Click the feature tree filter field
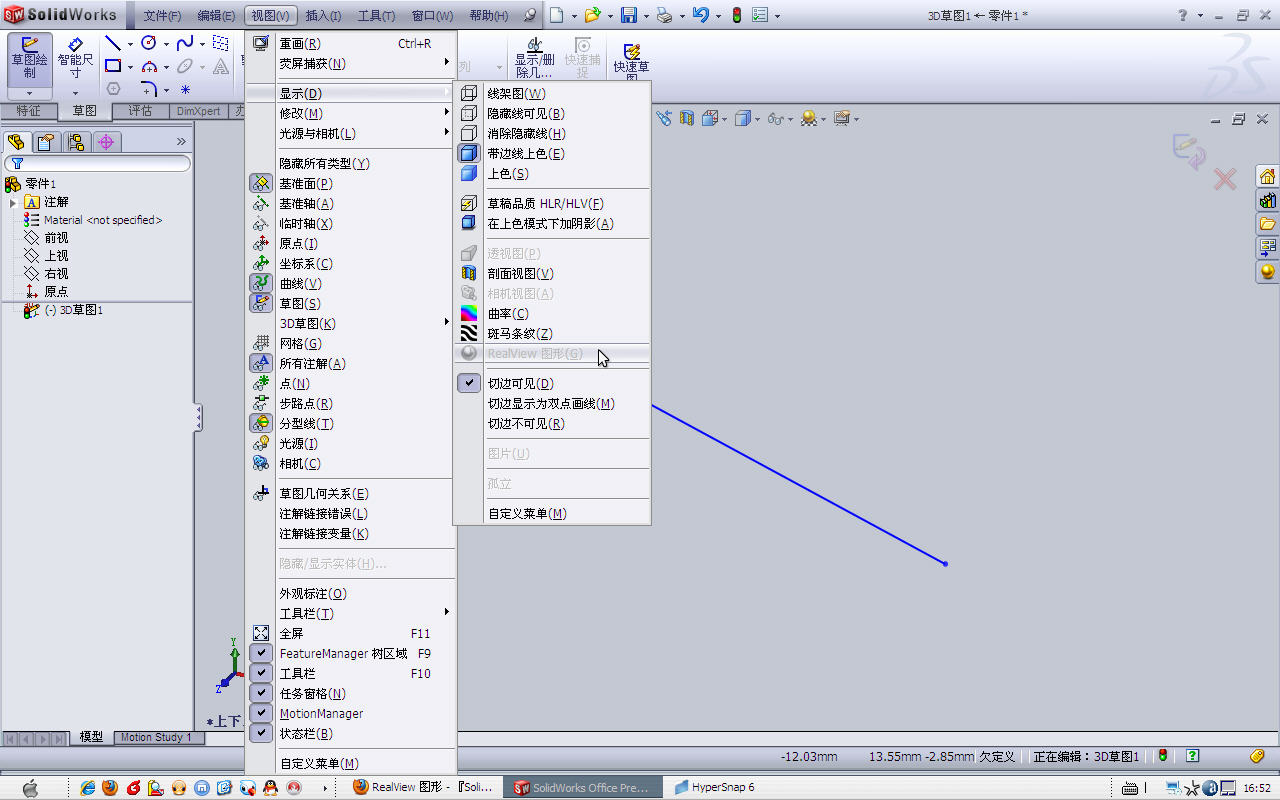Viewport: 1280px width, 800px height. pyautogui.click(x=97, y=163)
